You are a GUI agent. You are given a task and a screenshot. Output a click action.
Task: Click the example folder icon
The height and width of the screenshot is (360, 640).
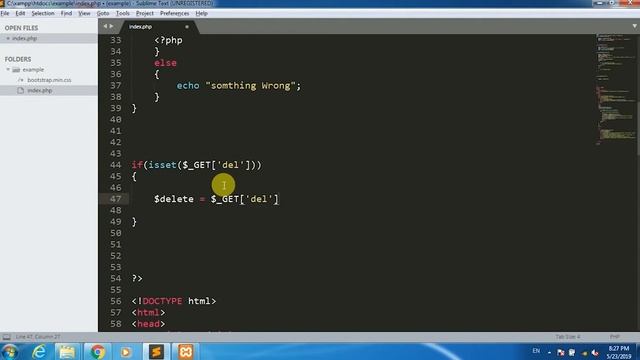pyautogui.click(x=16, y=70)
